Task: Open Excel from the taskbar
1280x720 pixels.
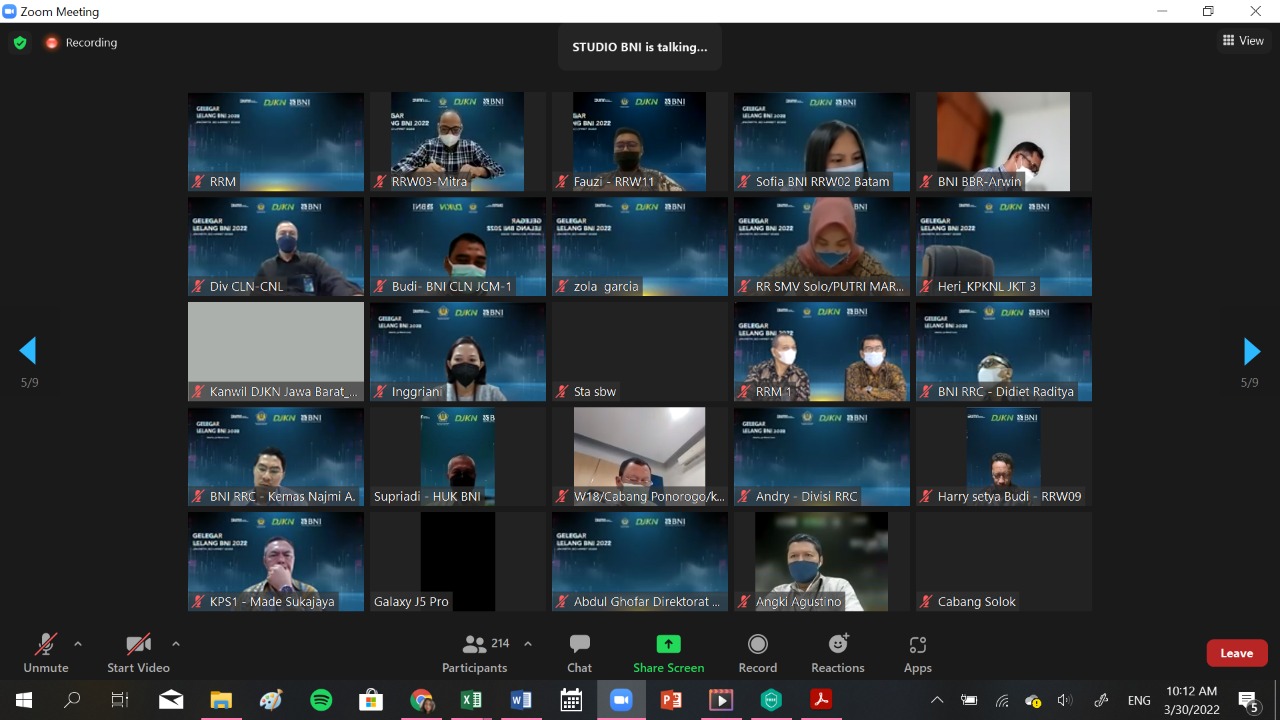Action: 471,700
